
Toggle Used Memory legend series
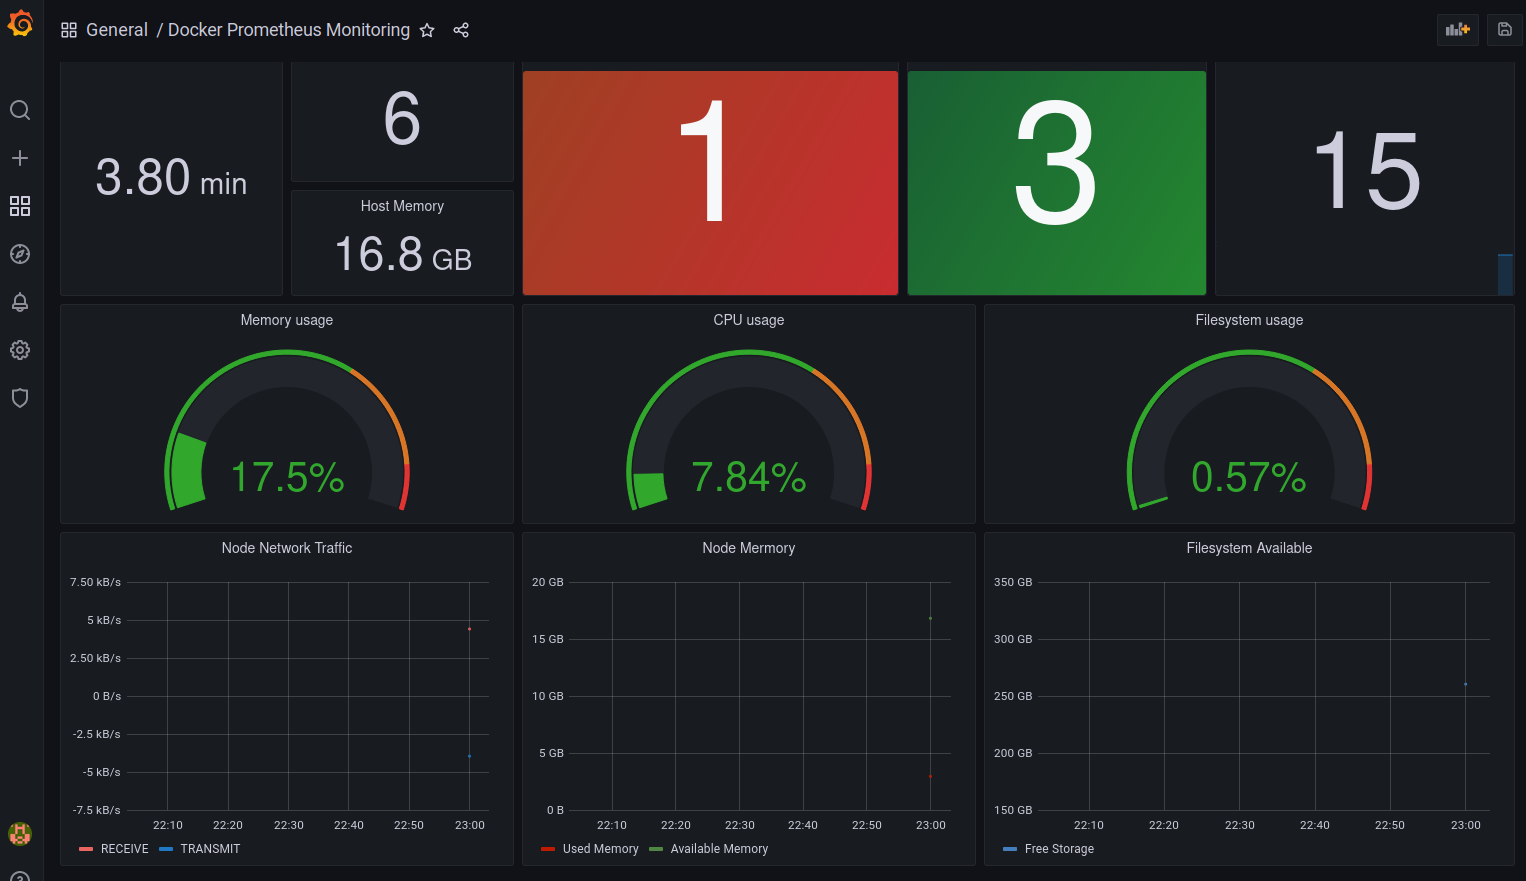point(600,849)
